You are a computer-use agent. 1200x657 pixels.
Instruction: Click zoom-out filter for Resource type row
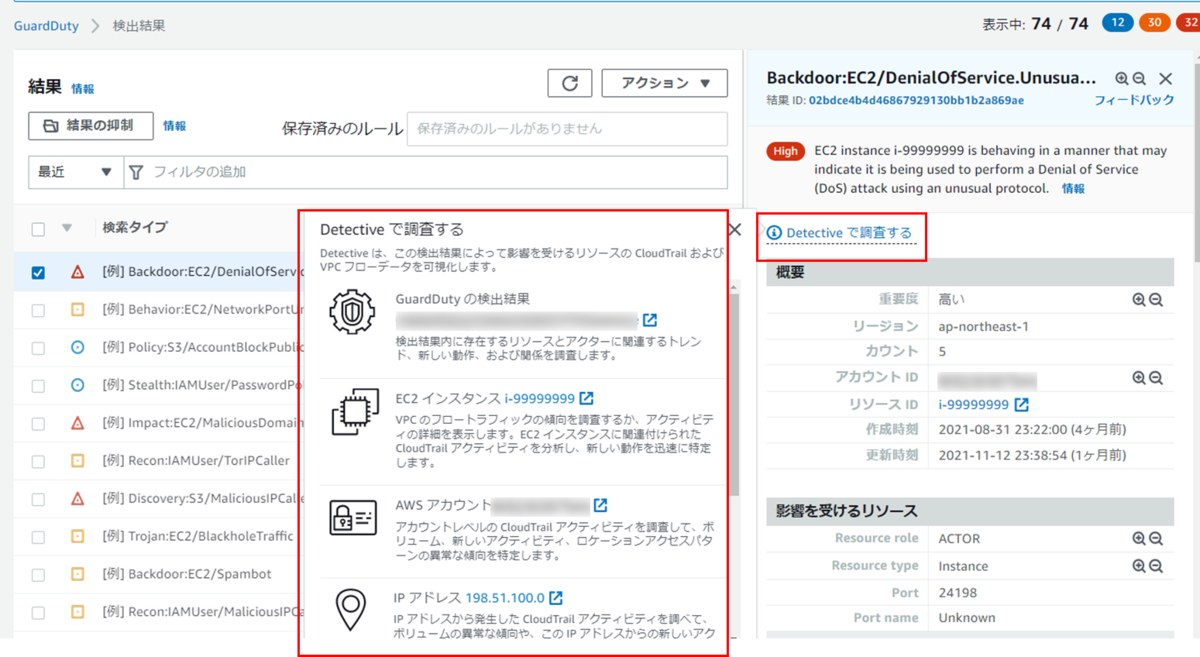coord(1156,565)
